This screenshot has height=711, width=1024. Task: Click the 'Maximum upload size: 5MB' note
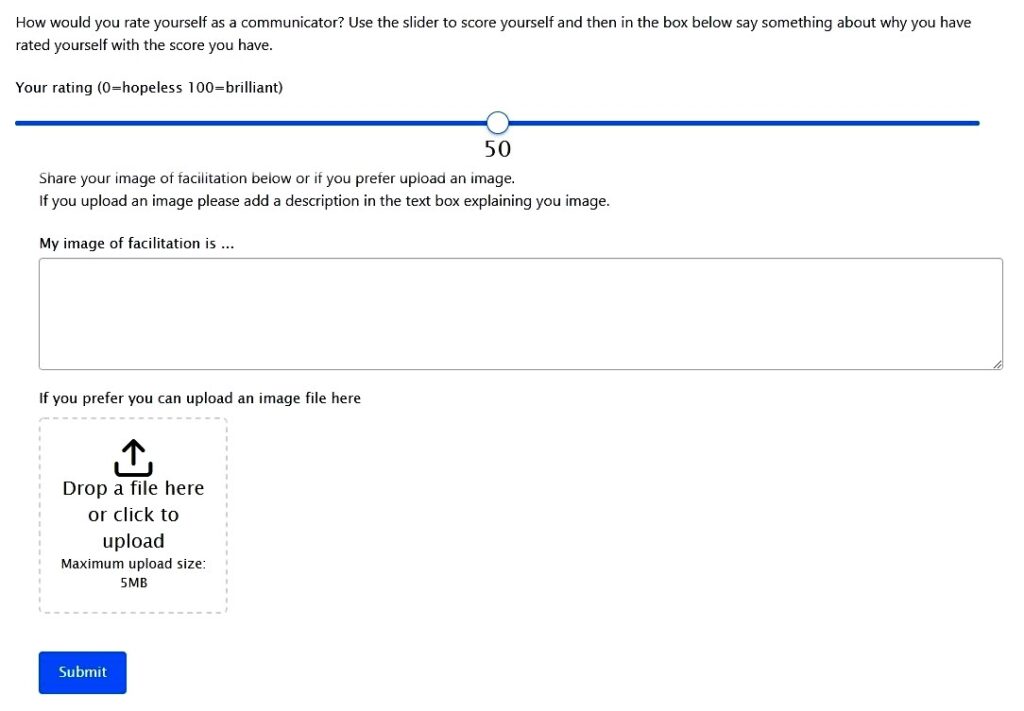(x=133, y=573)
